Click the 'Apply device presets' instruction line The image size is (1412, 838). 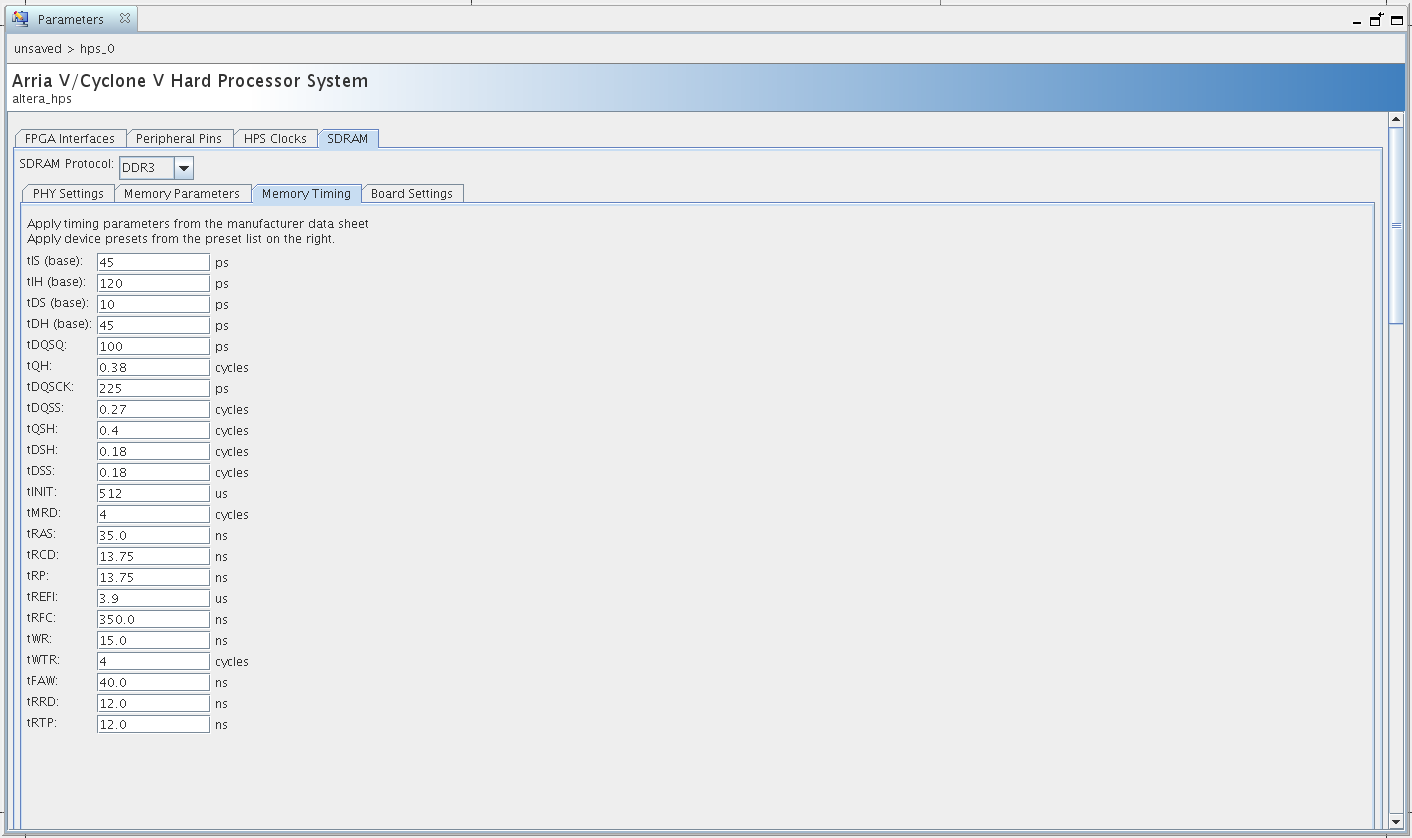pyautogui.click(x=181, y=239)
